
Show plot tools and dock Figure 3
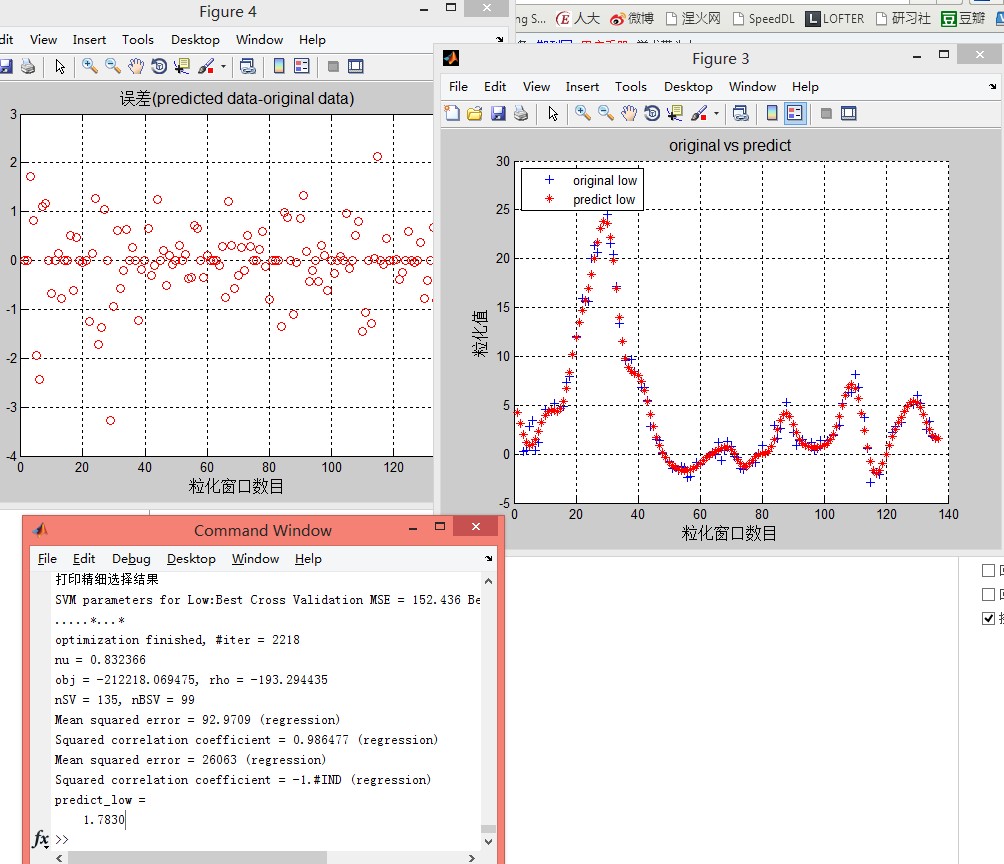[x=847, y=114]
